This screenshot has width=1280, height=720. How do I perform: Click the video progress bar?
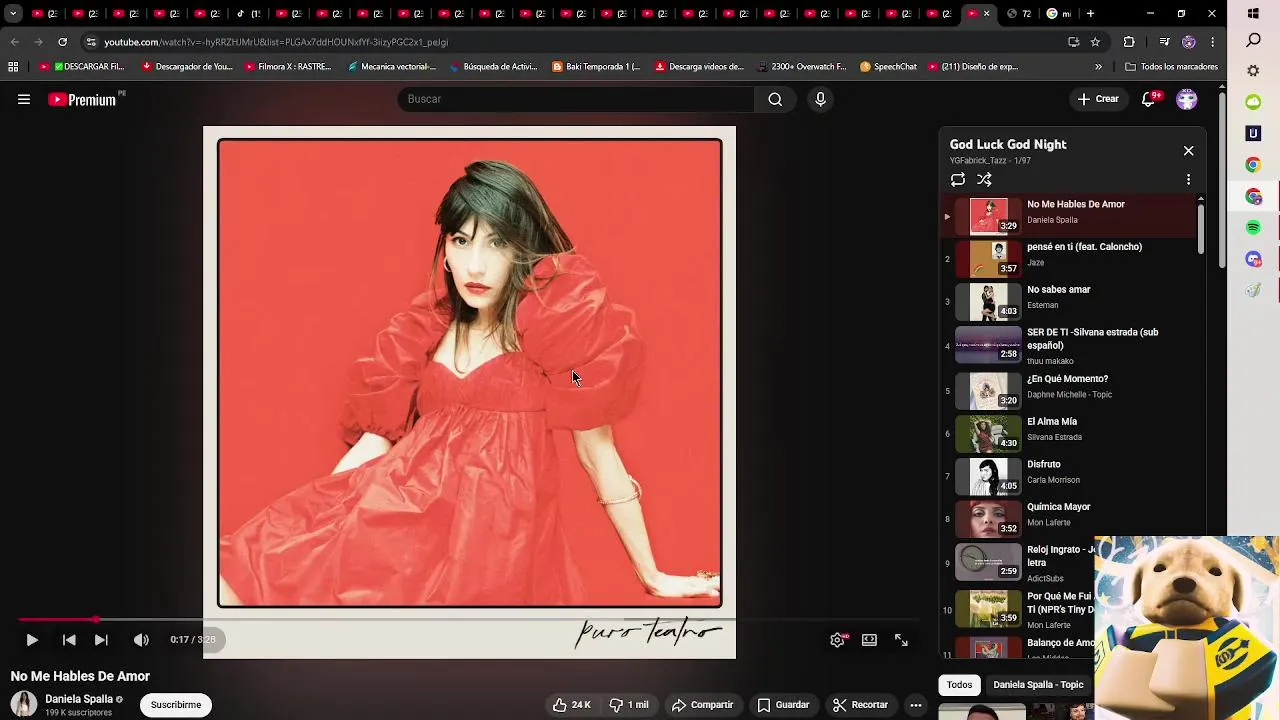click(x=469, y=620)
